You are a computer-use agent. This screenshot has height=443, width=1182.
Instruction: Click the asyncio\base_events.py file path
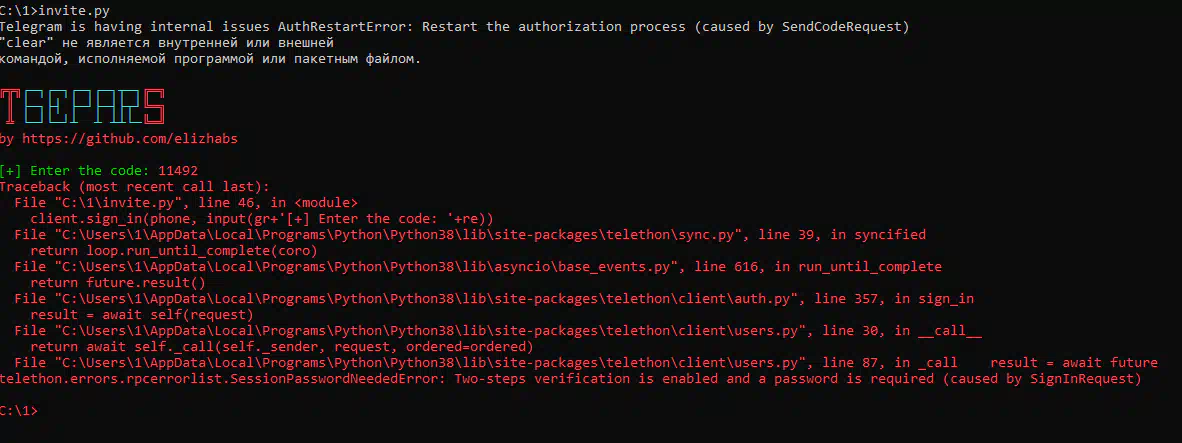click(478, 267)
